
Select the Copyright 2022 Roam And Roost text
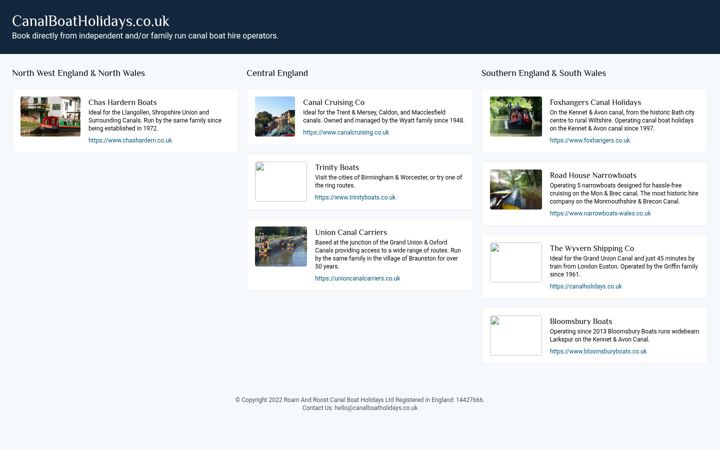pos(360,400)
